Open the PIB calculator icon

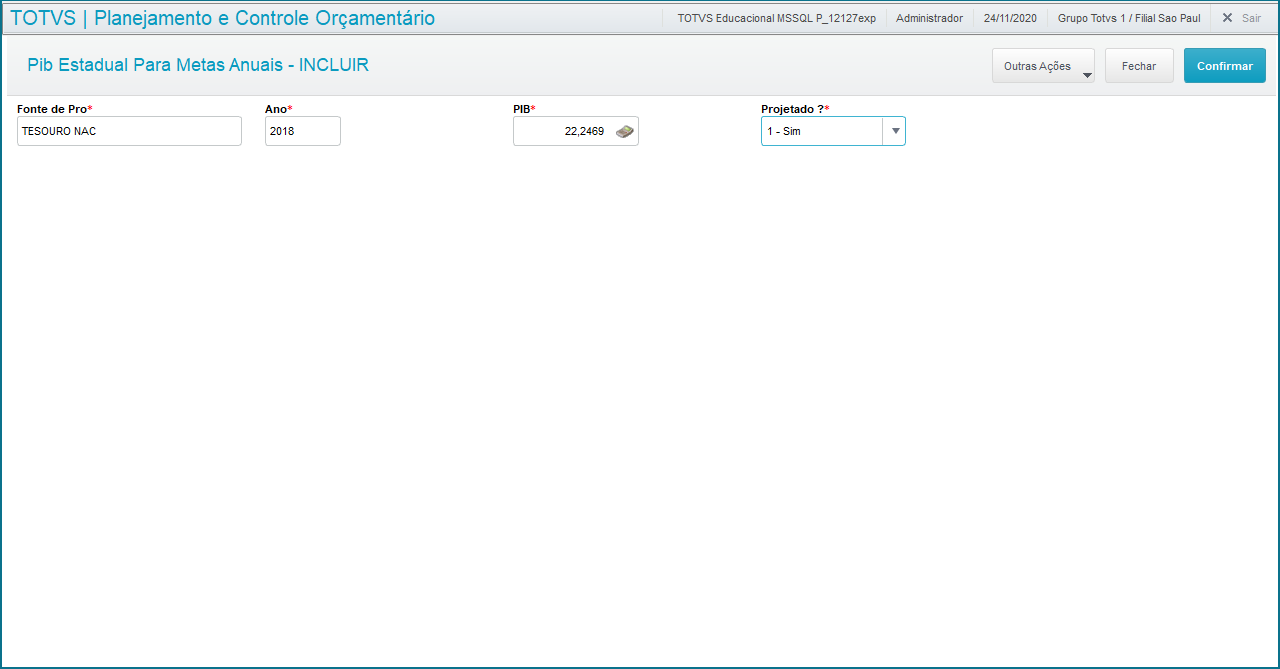624,131
